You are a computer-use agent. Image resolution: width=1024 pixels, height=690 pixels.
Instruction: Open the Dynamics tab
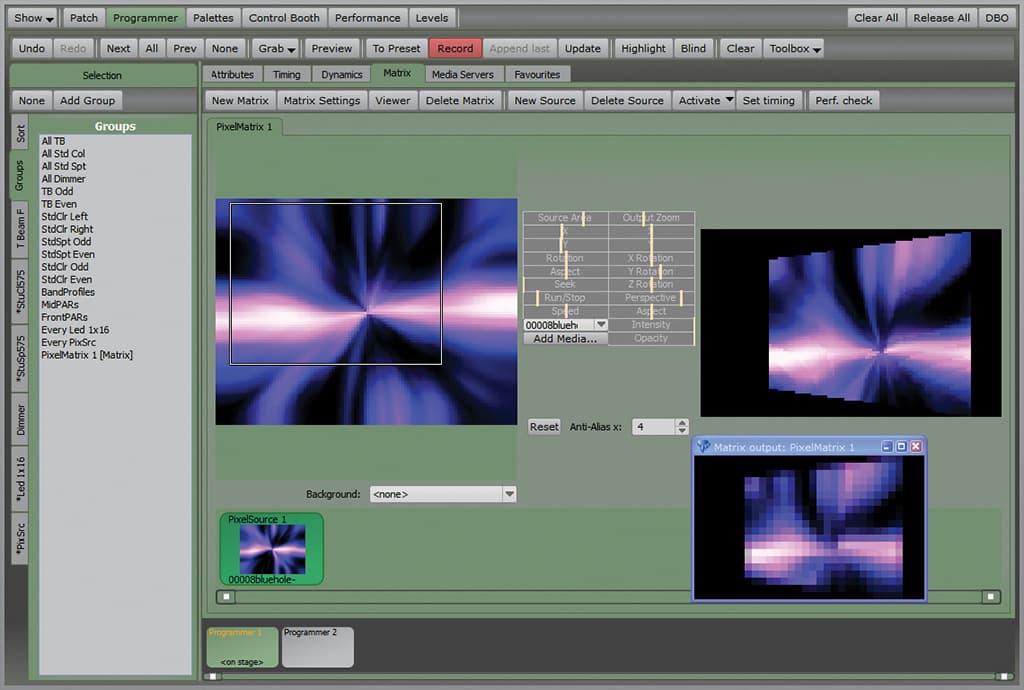pos(342,74)
